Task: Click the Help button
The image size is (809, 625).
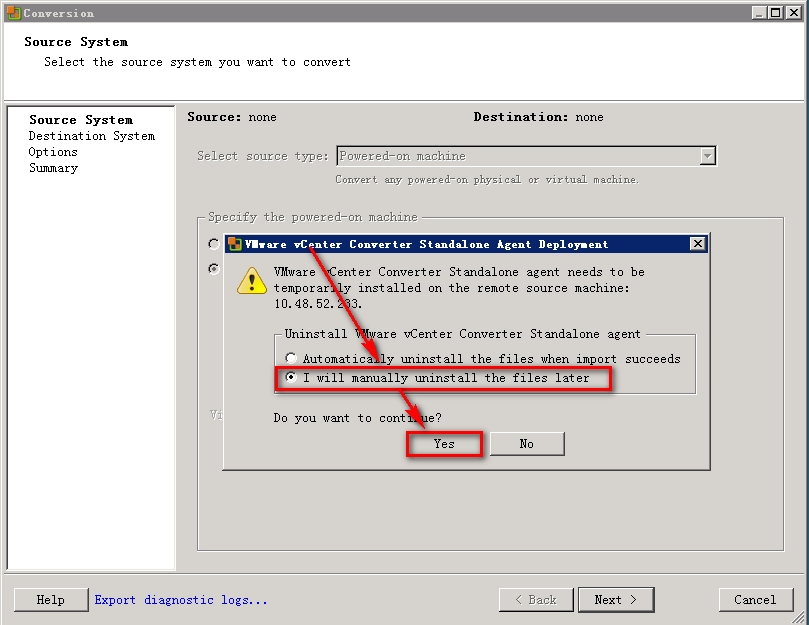Action: [51, 600]
